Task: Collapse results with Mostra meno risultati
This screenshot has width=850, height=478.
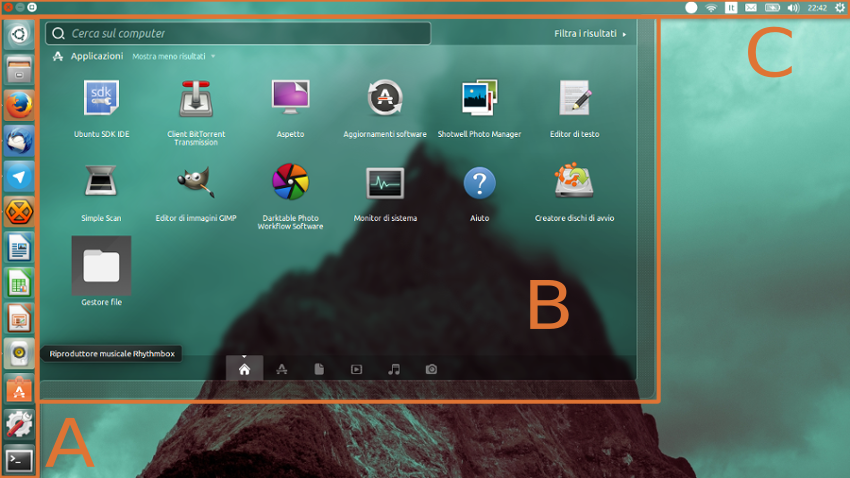Action: pos(172,57)
